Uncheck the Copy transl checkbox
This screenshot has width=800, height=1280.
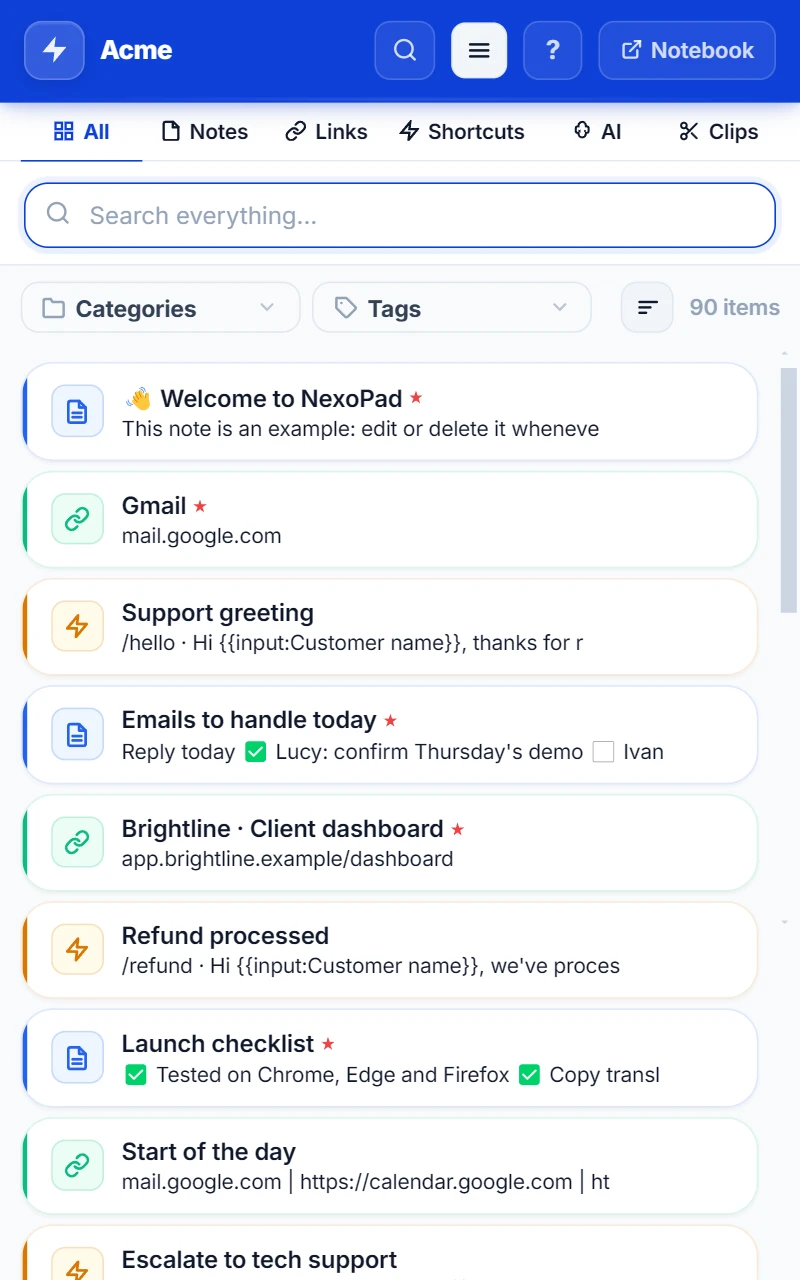(531, 1075)
